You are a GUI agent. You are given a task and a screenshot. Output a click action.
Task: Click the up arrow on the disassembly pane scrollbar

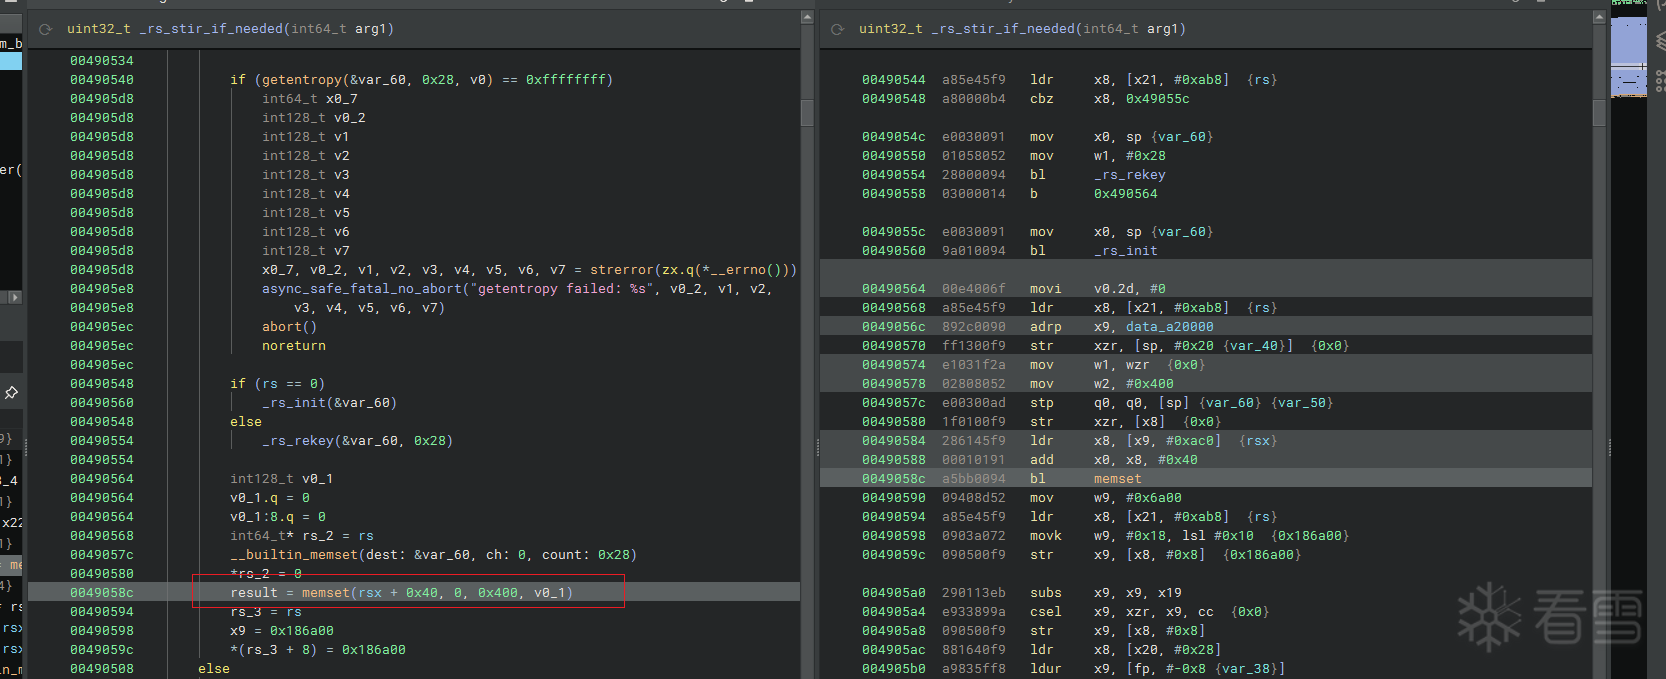[x=1599, y=17]
